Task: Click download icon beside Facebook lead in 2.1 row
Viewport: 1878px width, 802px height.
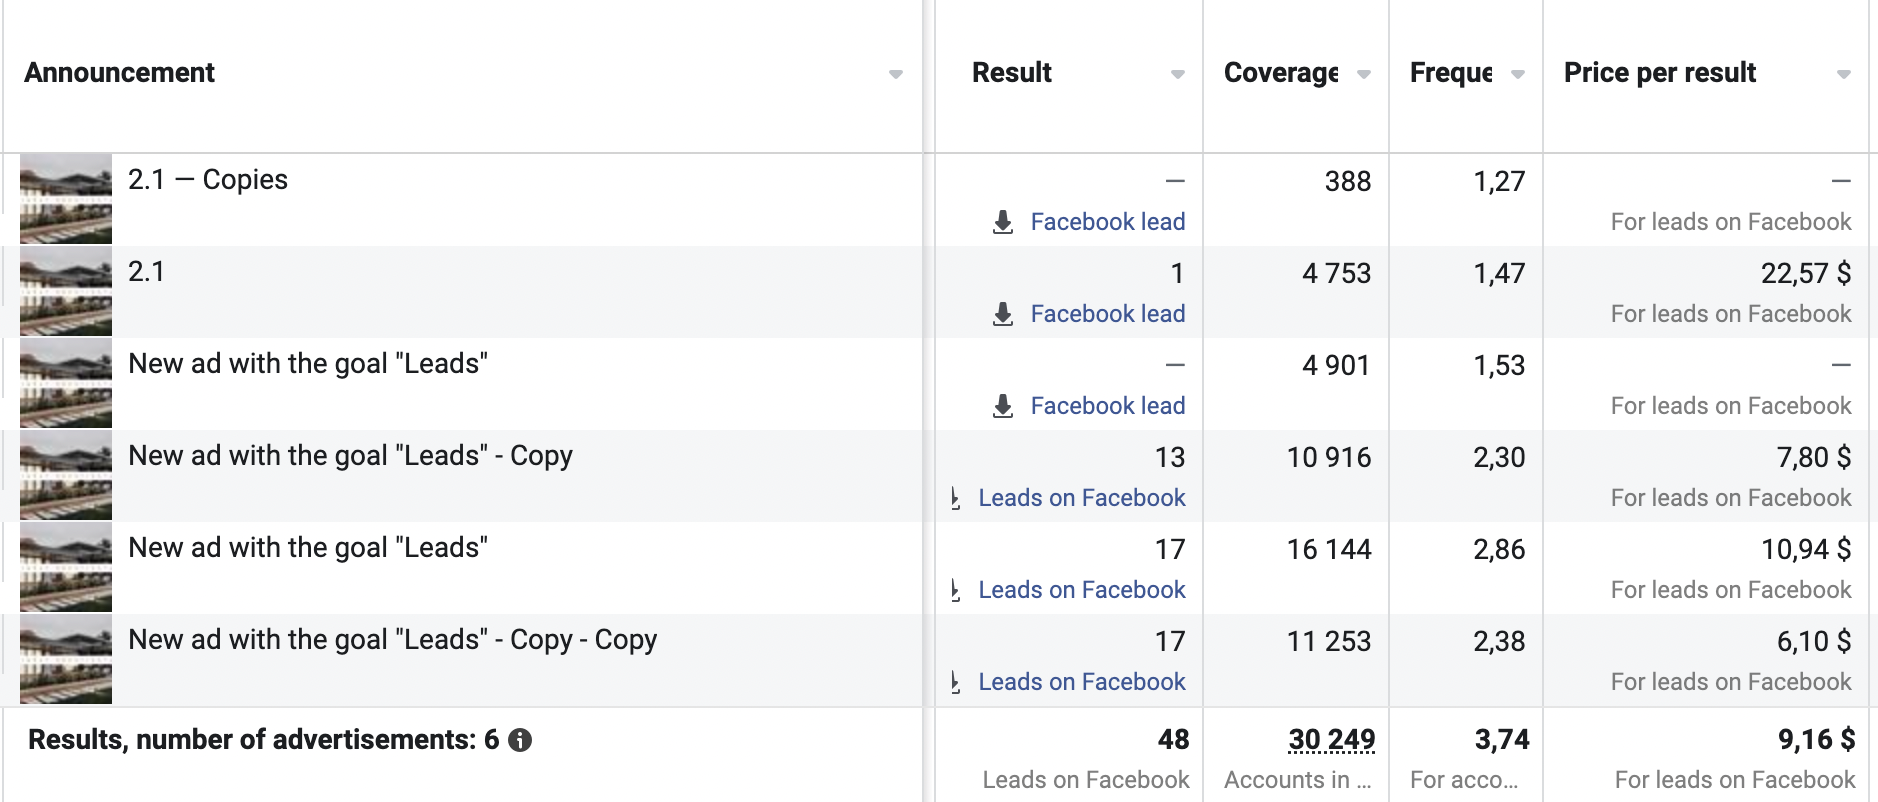Action: (x=1002, y=314)
